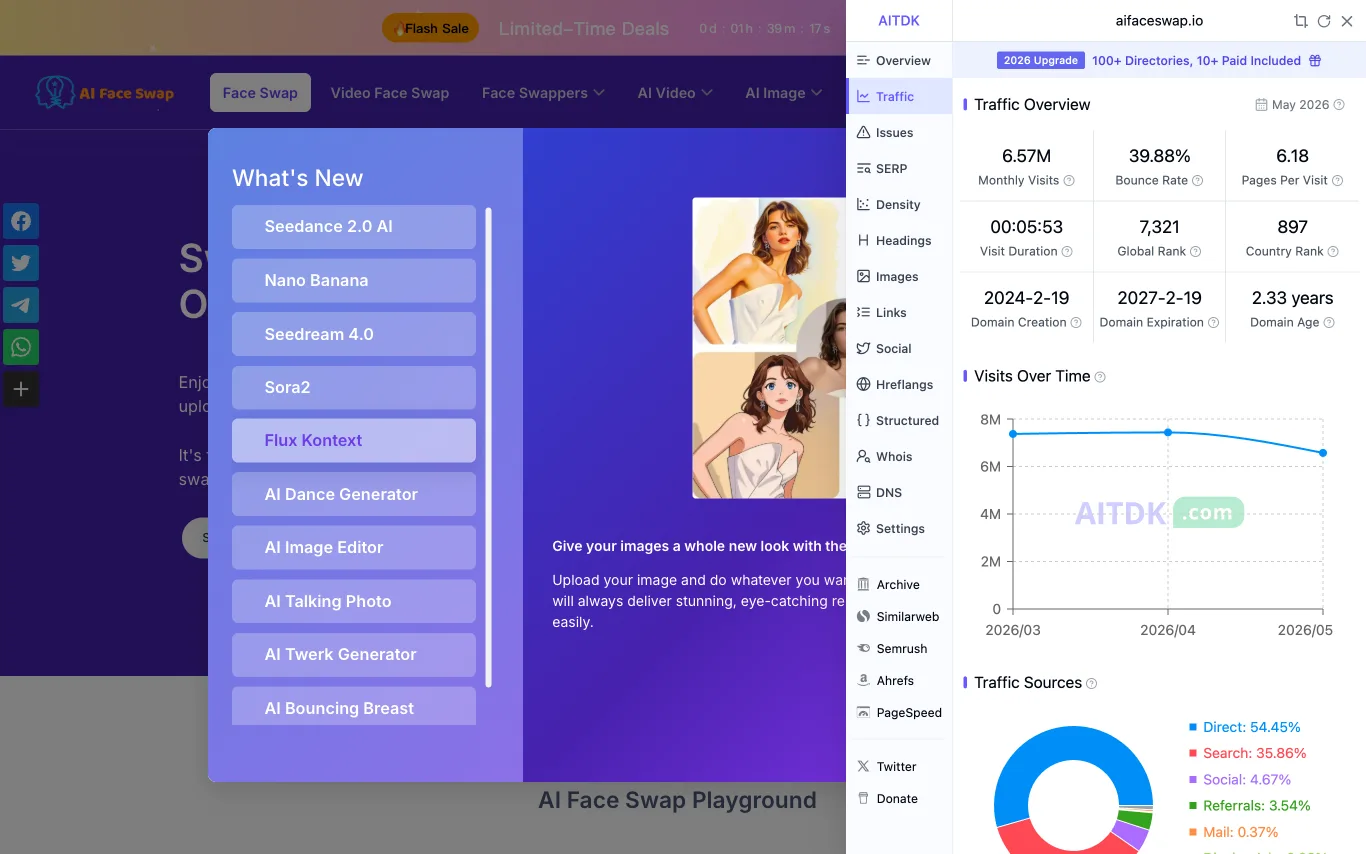Click the Search 35.86% legend entry
1366x854 pixels.
coord(1247,753)
